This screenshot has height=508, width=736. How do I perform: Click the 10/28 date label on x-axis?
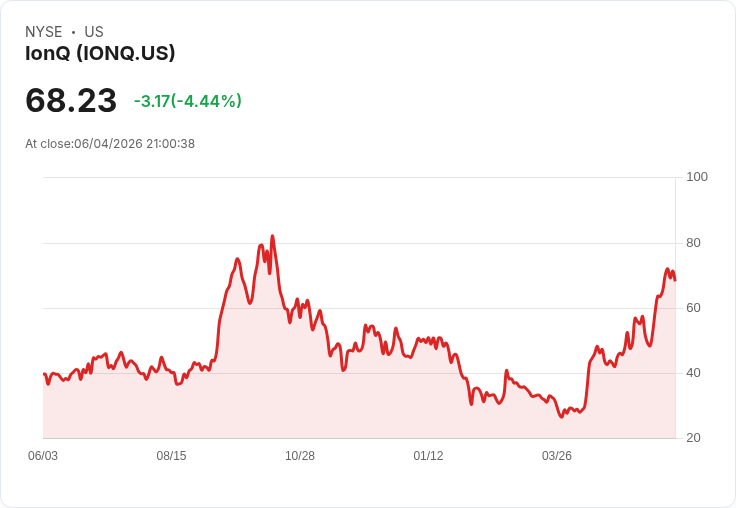[x=300, y=456]
